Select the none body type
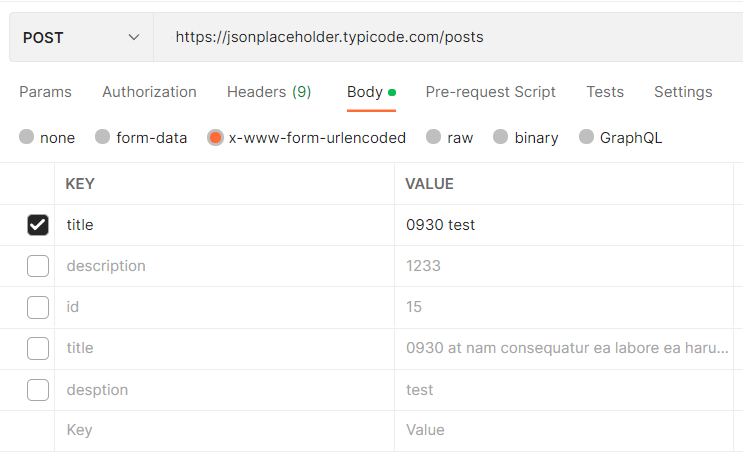The image size is (743, 467). point(27,137)
